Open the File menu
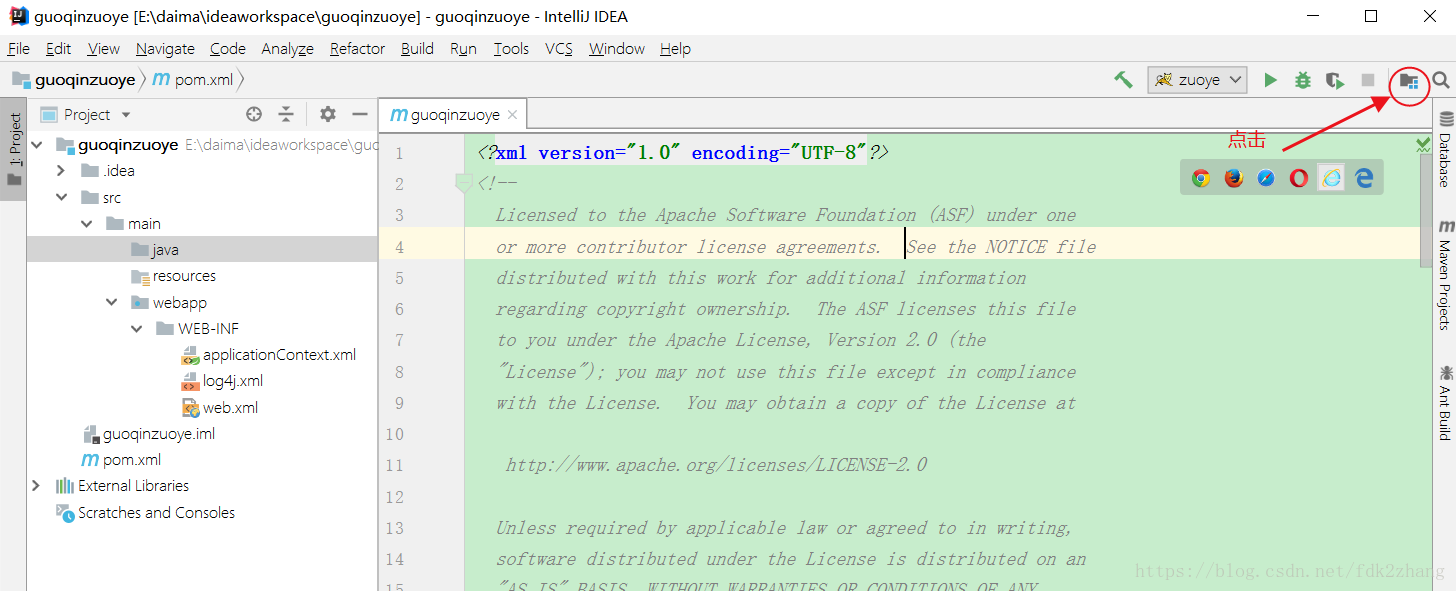The height and width of the screenshot is (591, 1456). pos(19,48)
